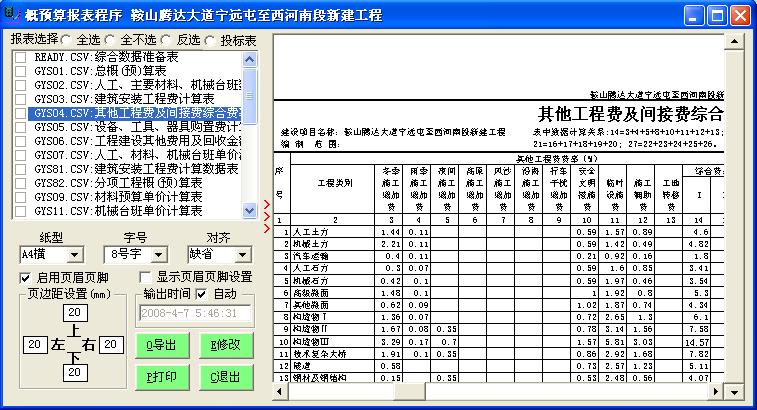Click the E修改 modify button
757x410 pixels.
225,345
